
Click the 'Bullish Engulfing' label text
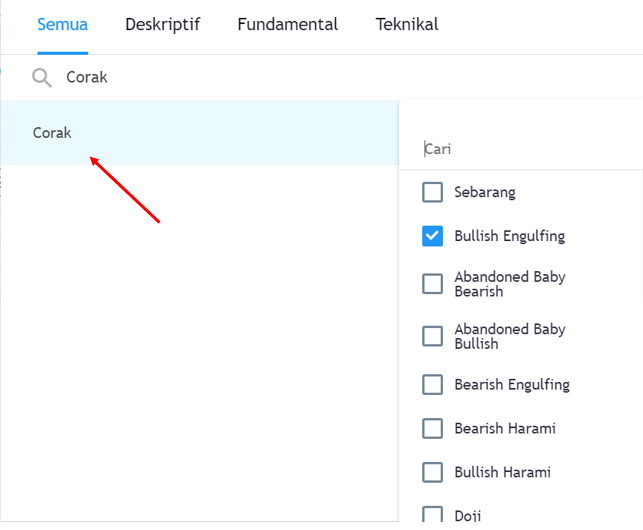tap(509, 236)
